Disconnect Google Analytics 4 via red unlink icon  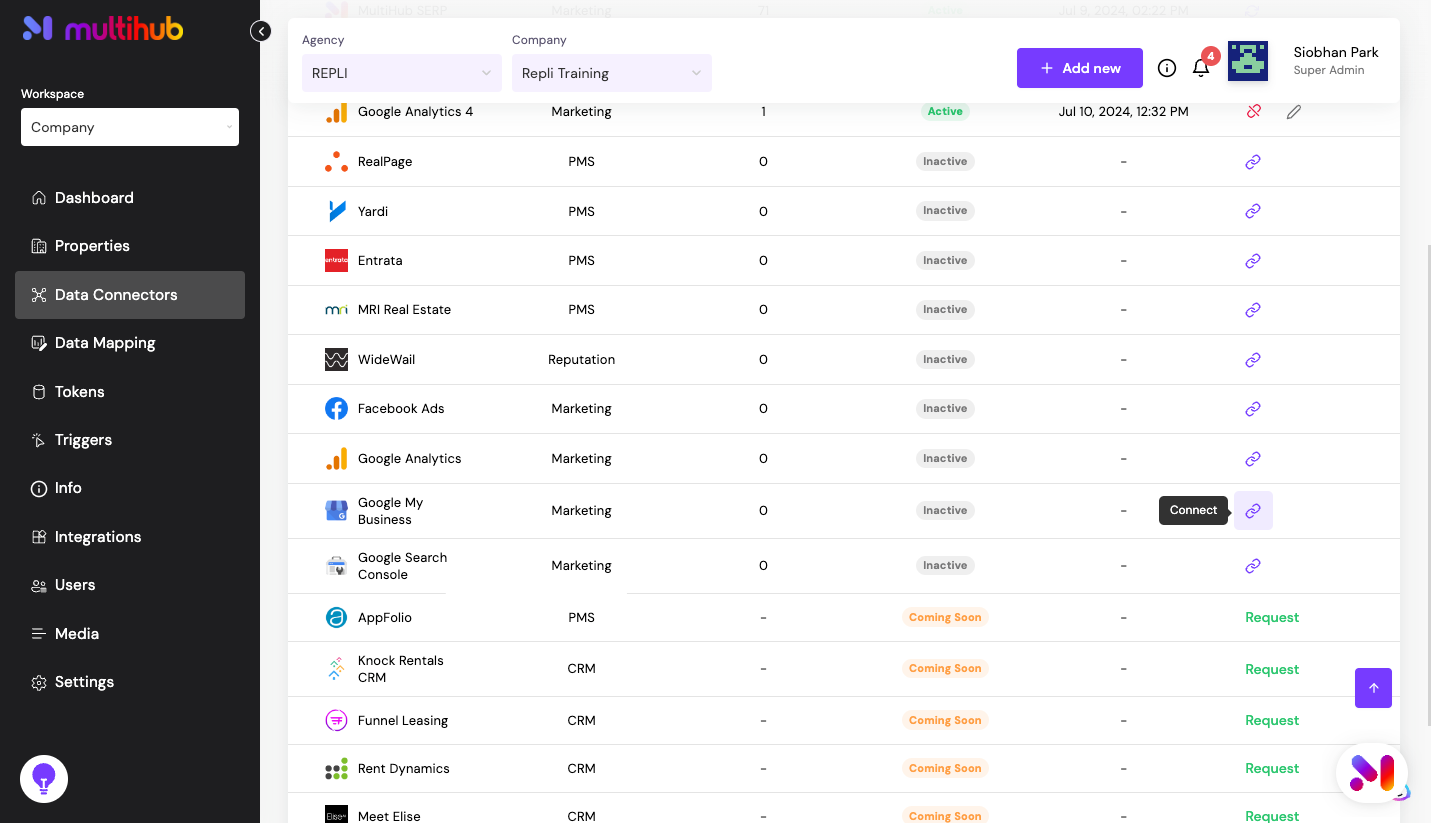(x=1253, y=112)
